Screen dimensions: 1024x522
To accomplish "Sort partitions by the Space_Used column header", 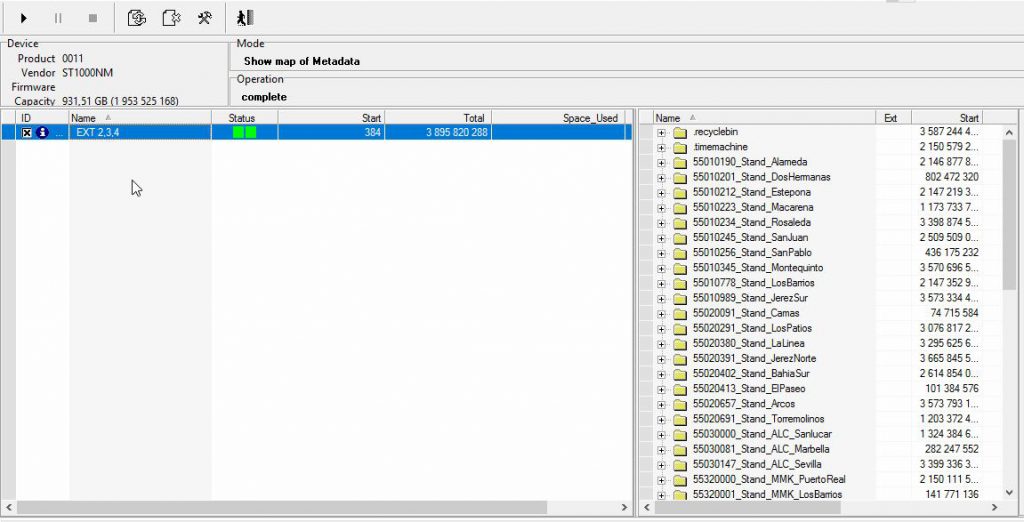I will 590,118.
